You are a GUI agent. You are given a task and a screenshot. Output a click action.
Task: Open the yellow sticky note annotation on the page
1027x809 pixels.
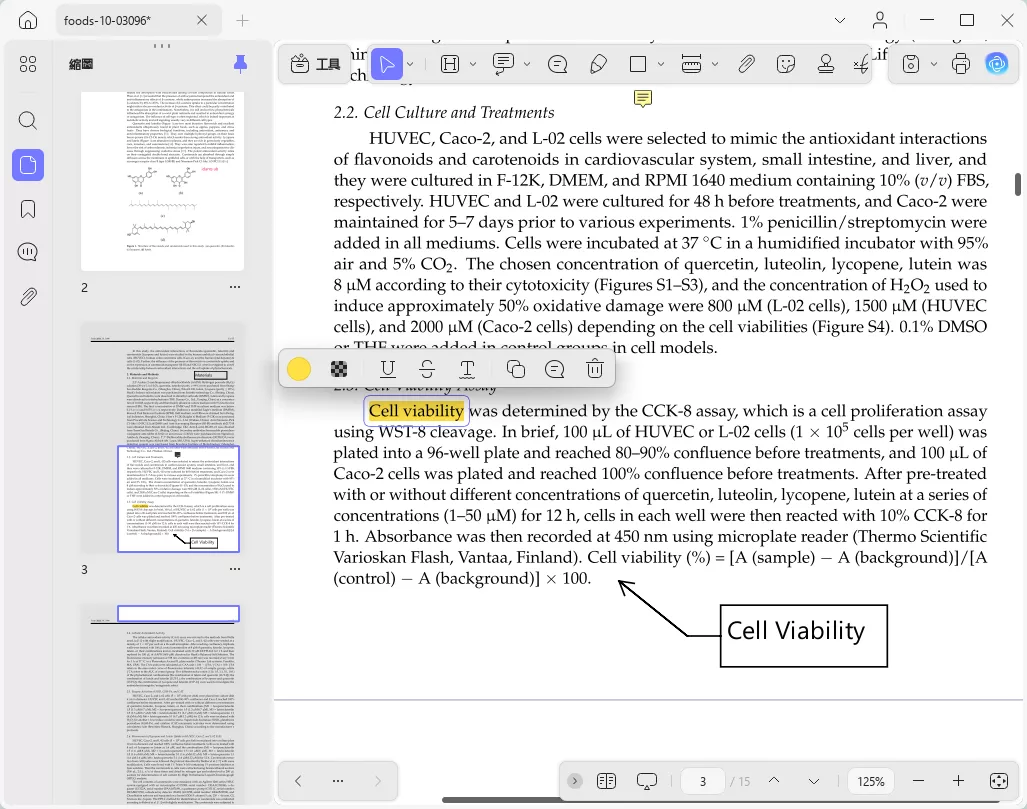pos(643,99)
